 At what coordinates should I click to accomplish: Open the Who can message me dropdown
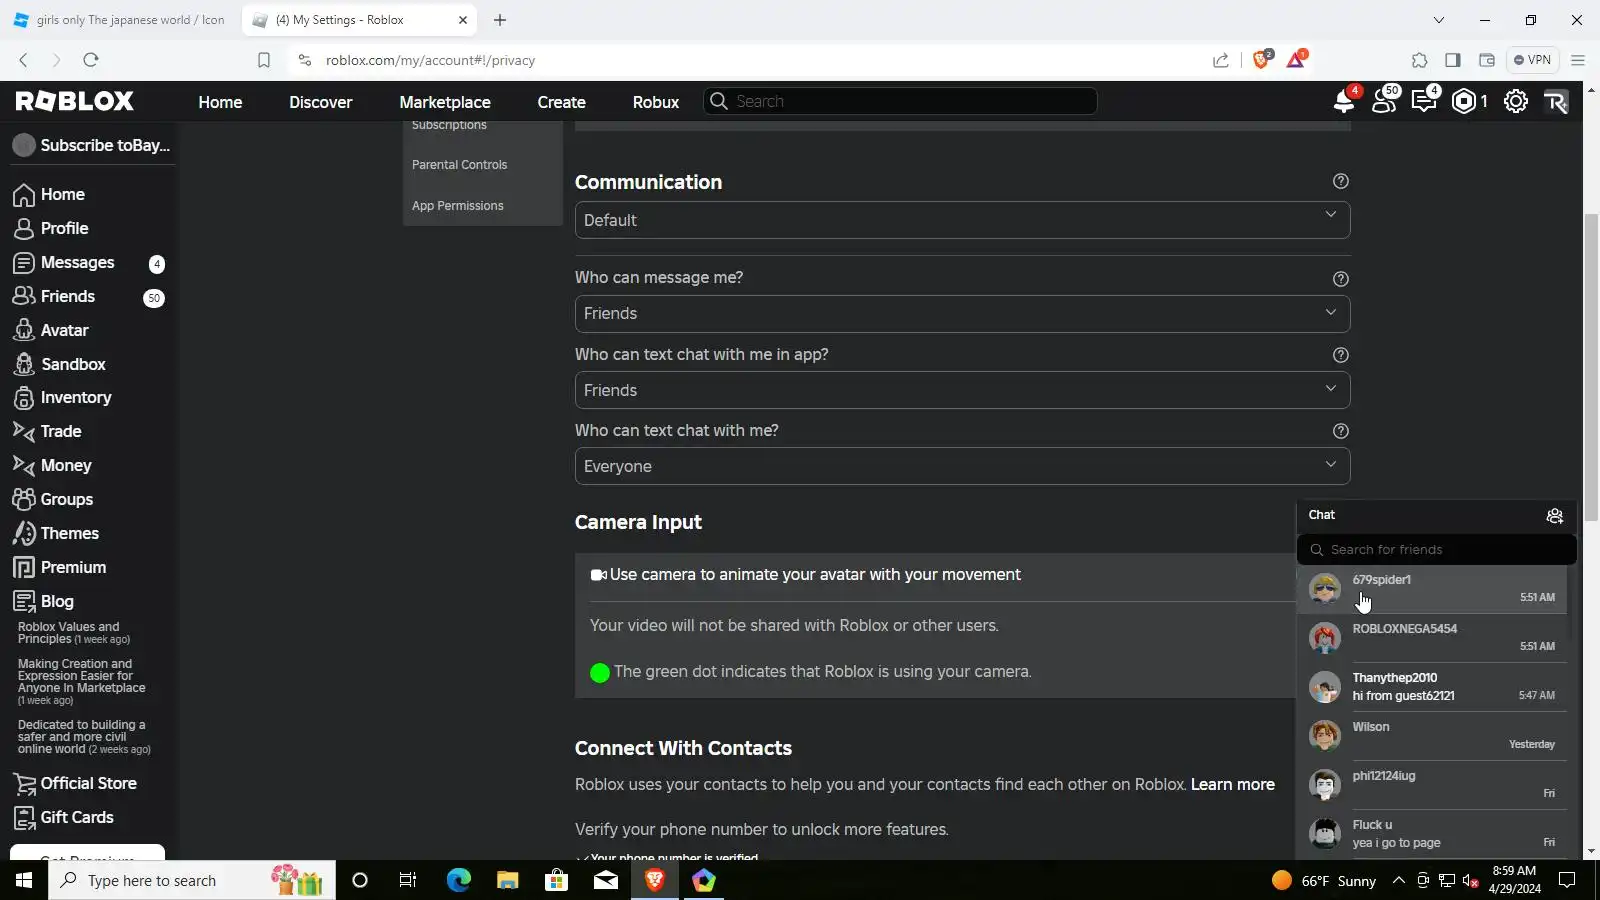click(962, 314)
